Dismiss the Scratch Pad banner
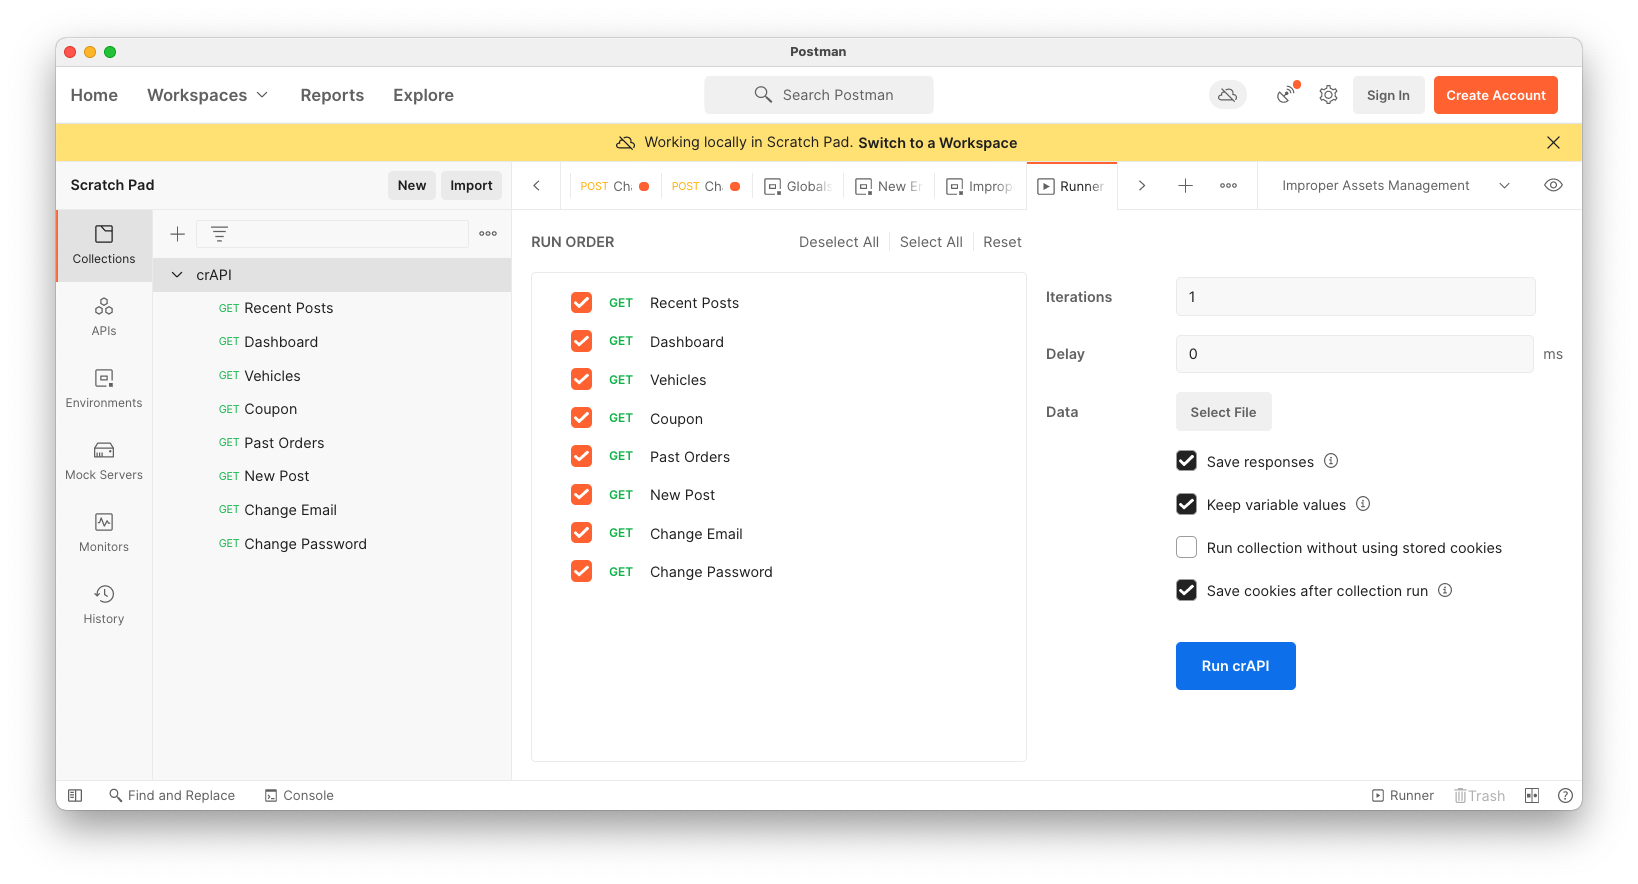1638x884 pixels. tap(1553, 143)
